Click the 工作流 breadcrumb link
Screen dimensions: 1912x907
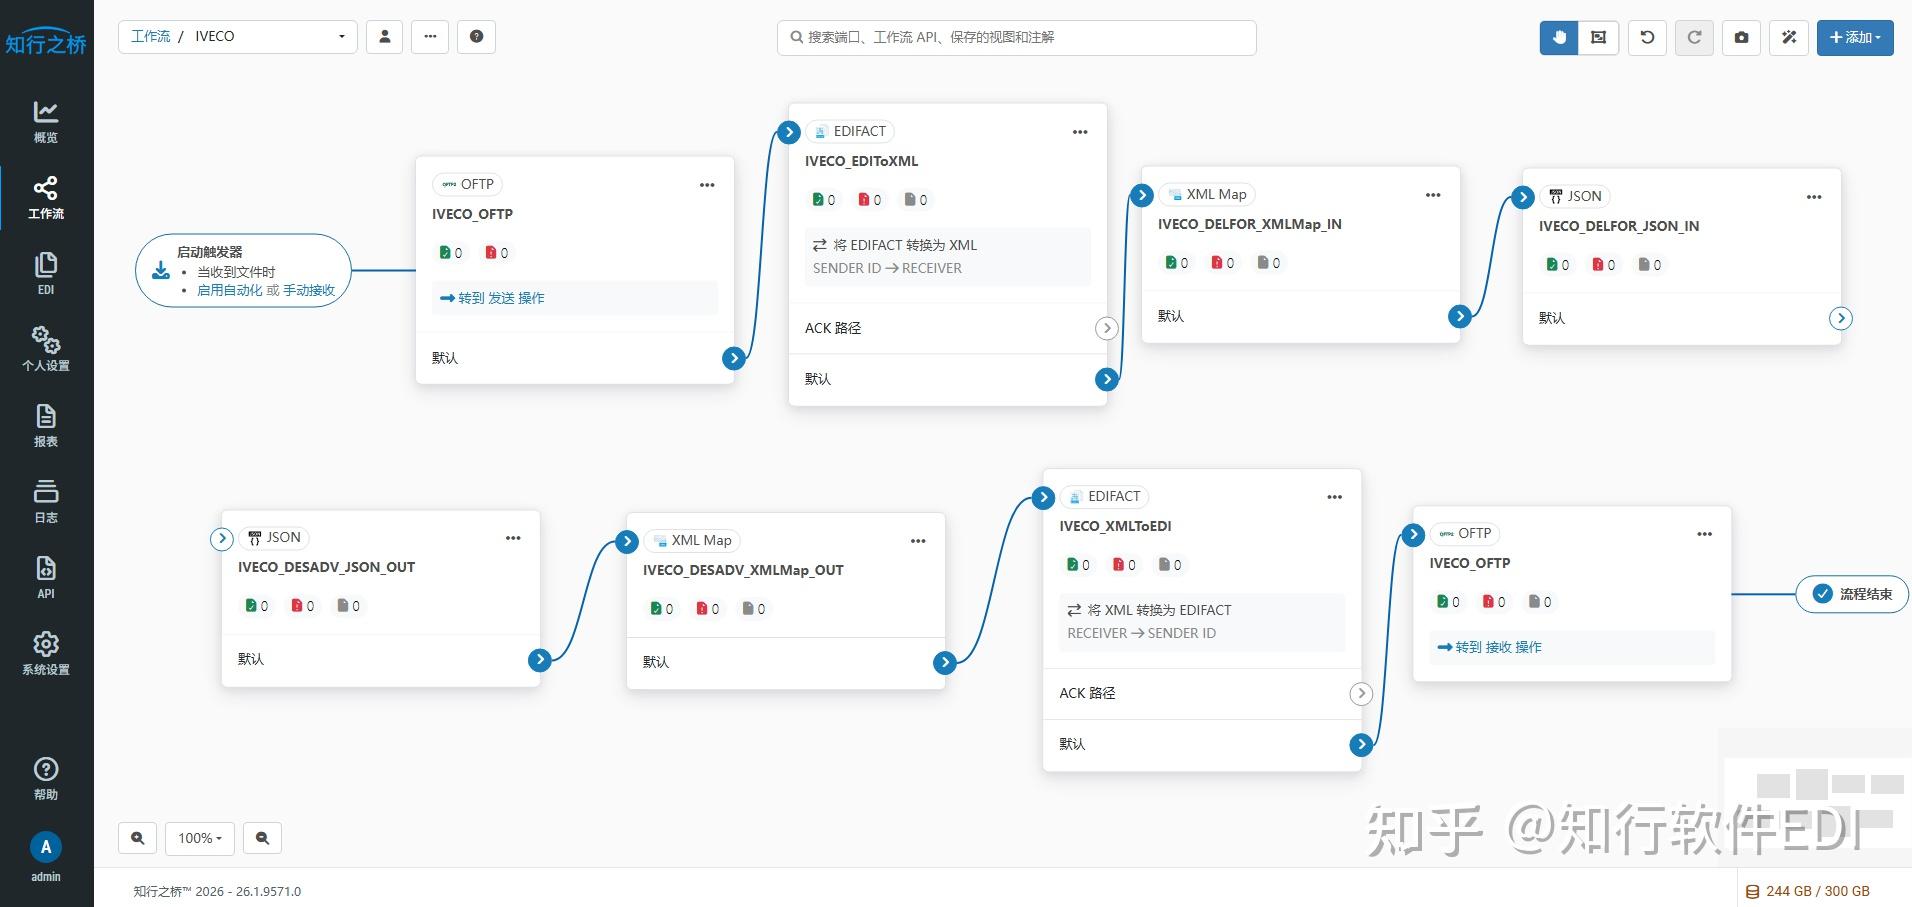tap(151, 36)
